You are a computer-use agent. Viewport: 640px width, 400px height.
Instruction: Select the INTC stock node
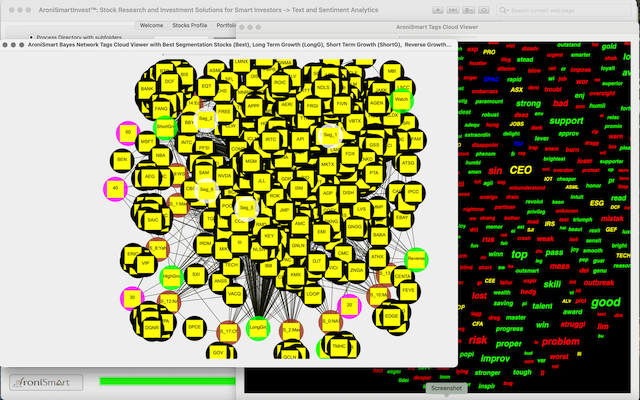click(x=187, y=143)
